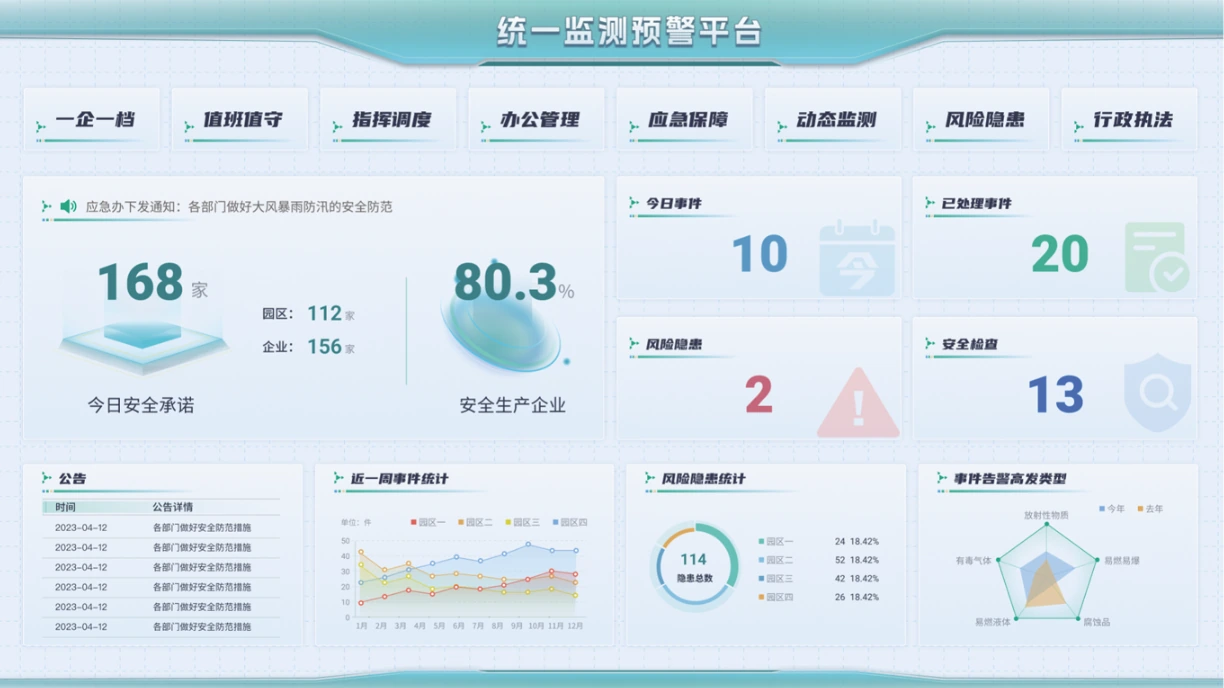
Task: Click the shield search icon in 安全检查 card
Action: point(1157,395)
